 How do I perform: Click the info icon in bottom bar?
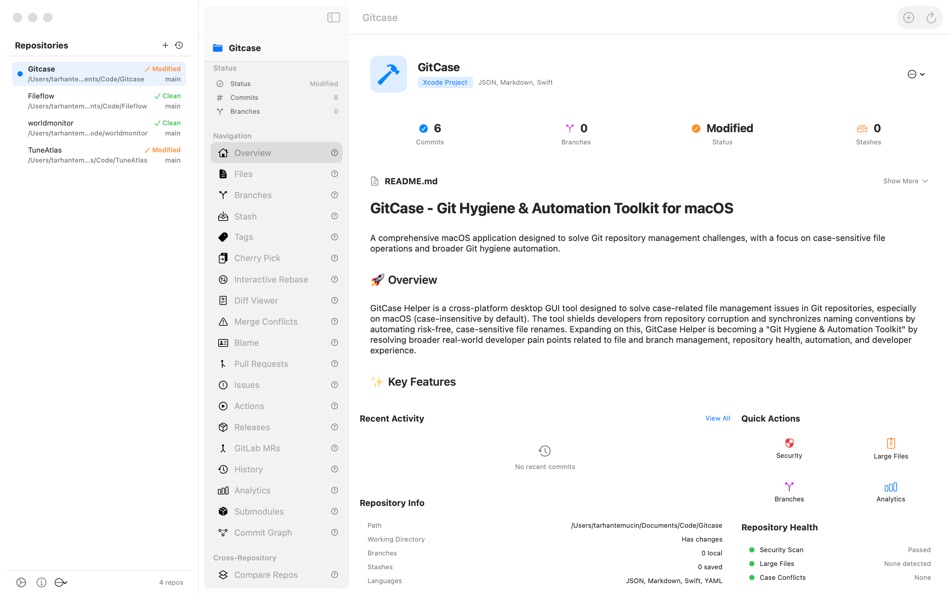(x=41, y=582)
